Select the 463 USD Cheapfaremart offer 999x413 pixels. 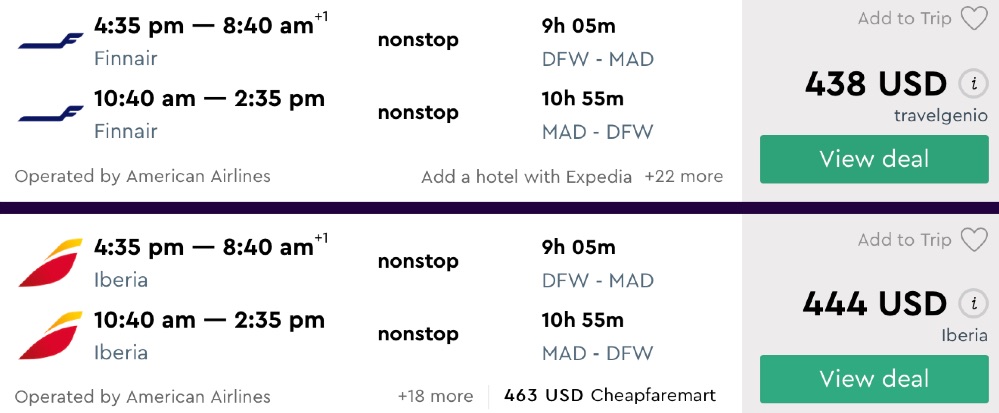(x=610, y=396)
